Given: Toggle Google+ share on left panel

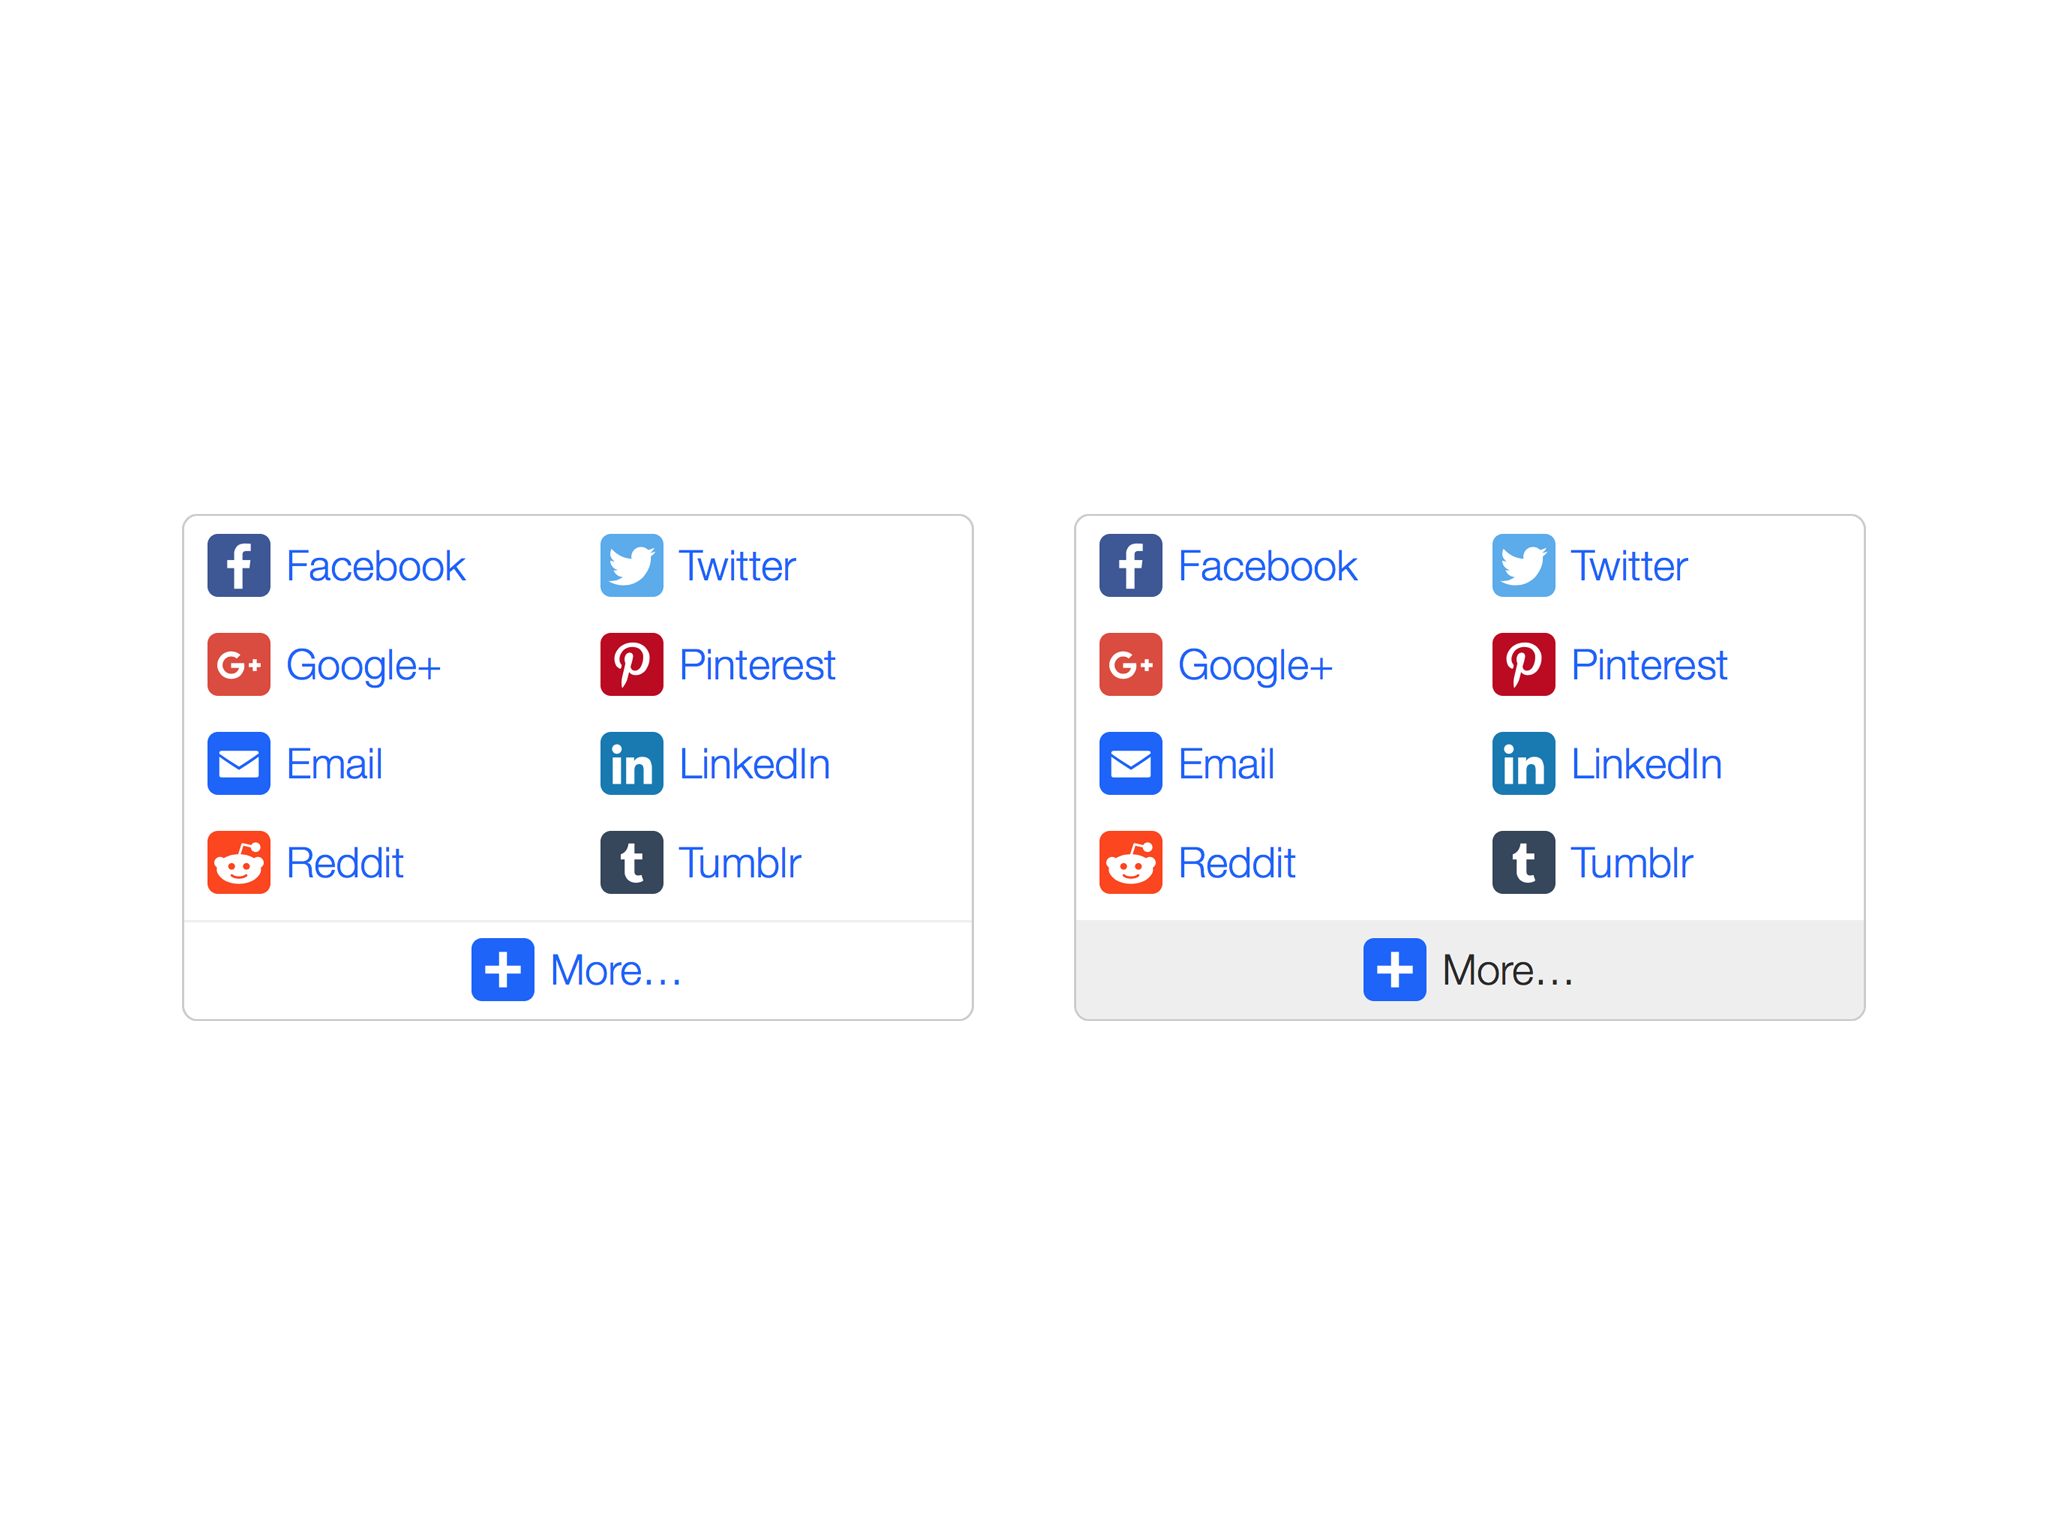Looking at the screenshot, I should click(323, 662).
